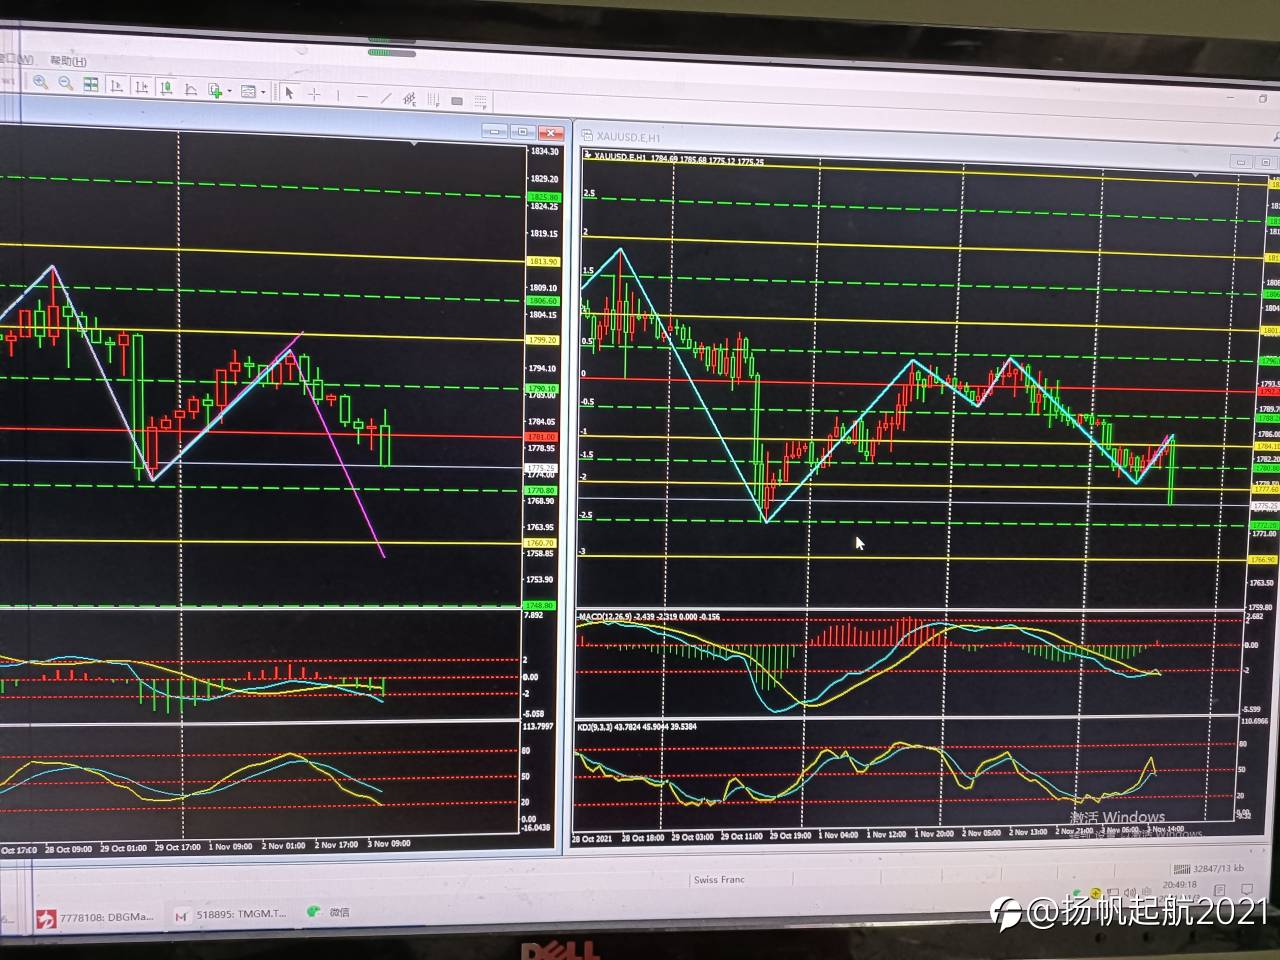Open the Windows notification center icon

(1247, 889)
